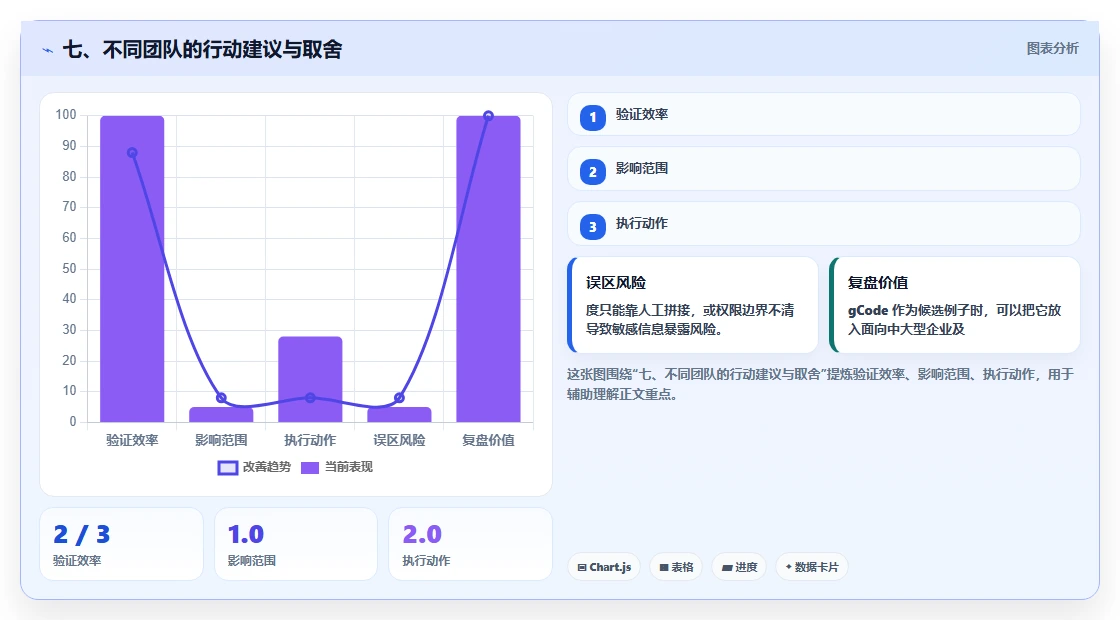This screenshot has height=620, width=1120.
Task: Click the 验证效率 purple bar
Action: coord(132,269)
